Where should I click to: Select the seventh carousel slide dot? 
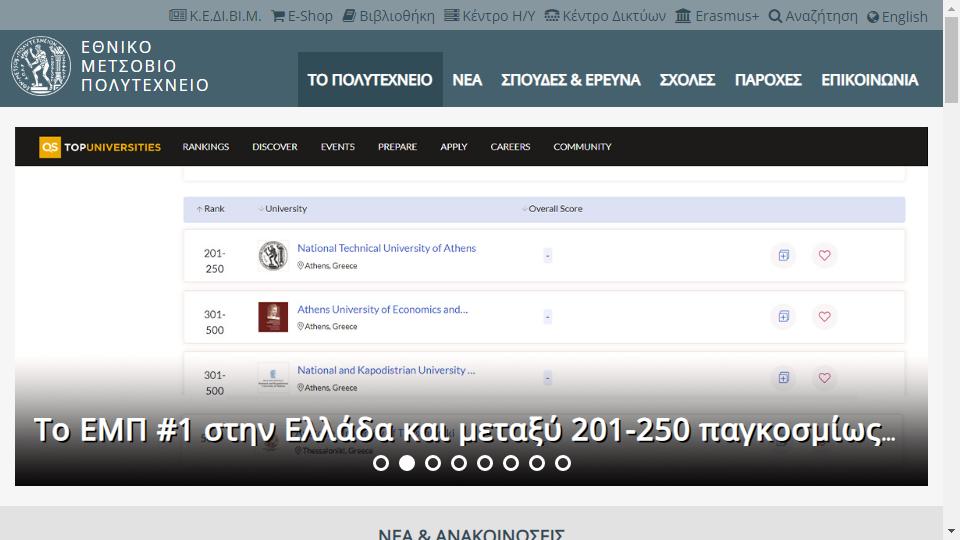pos(537,463)
